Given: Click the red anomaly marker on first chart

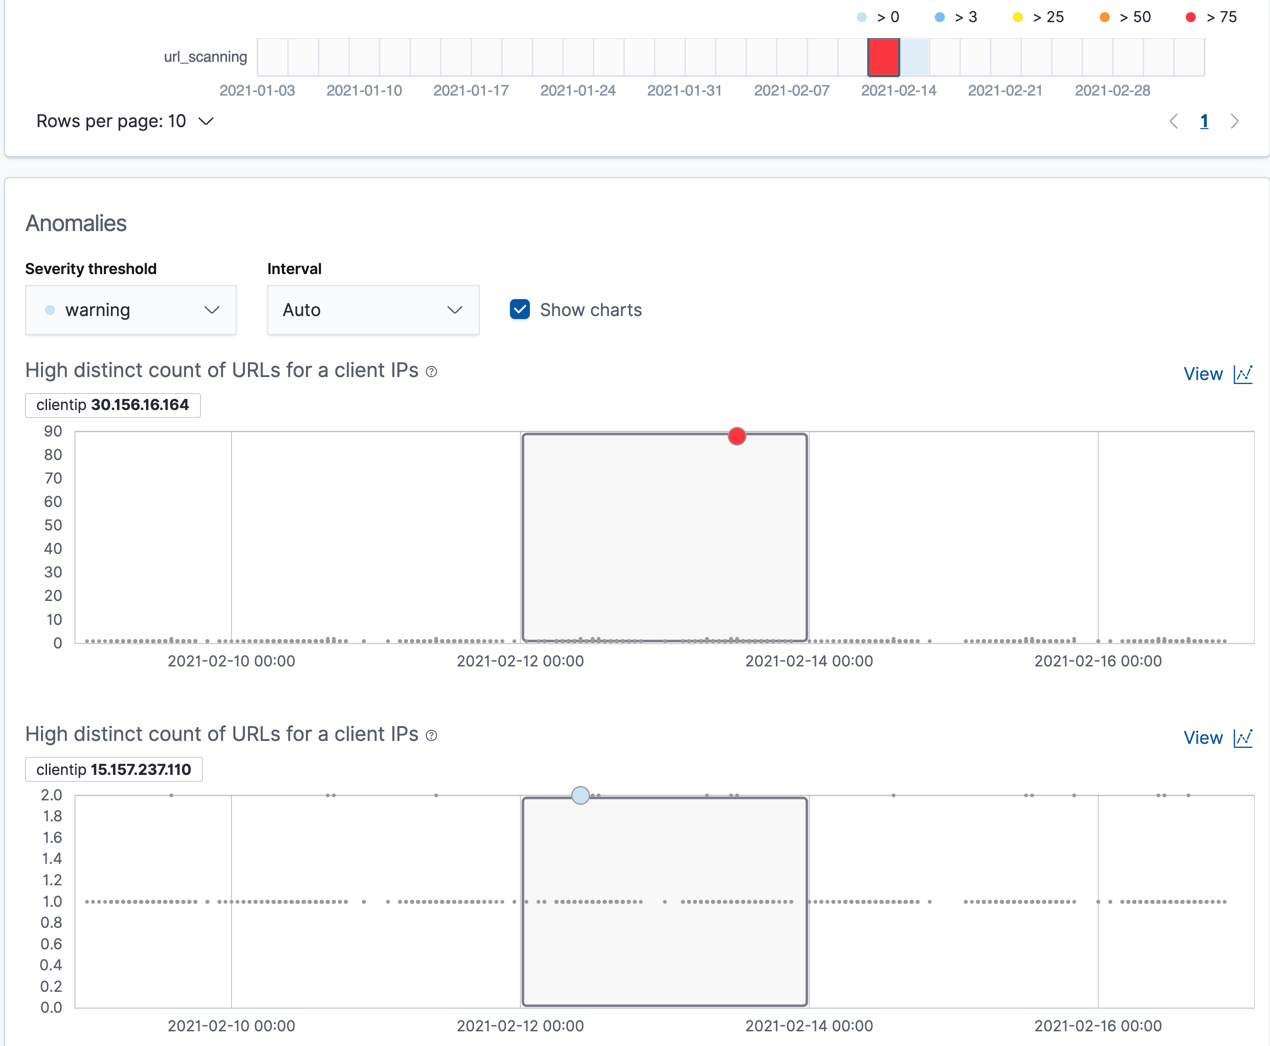Looking at the screenshot, I should (x=737, y=436).
